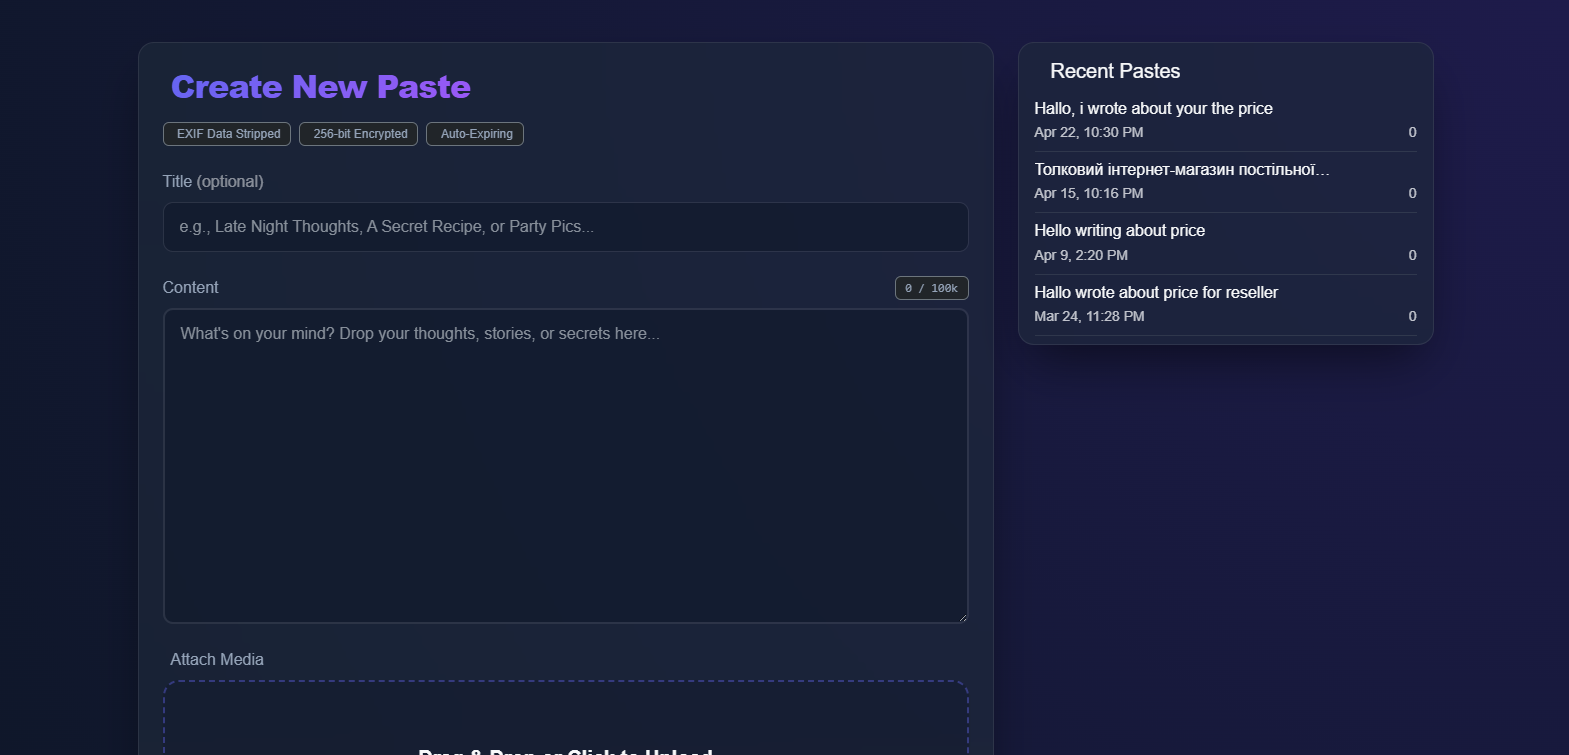This screenshot has width=1569, height=755.
Task: Click the Title (optional) input field
Action: click(x=565, y=227)
